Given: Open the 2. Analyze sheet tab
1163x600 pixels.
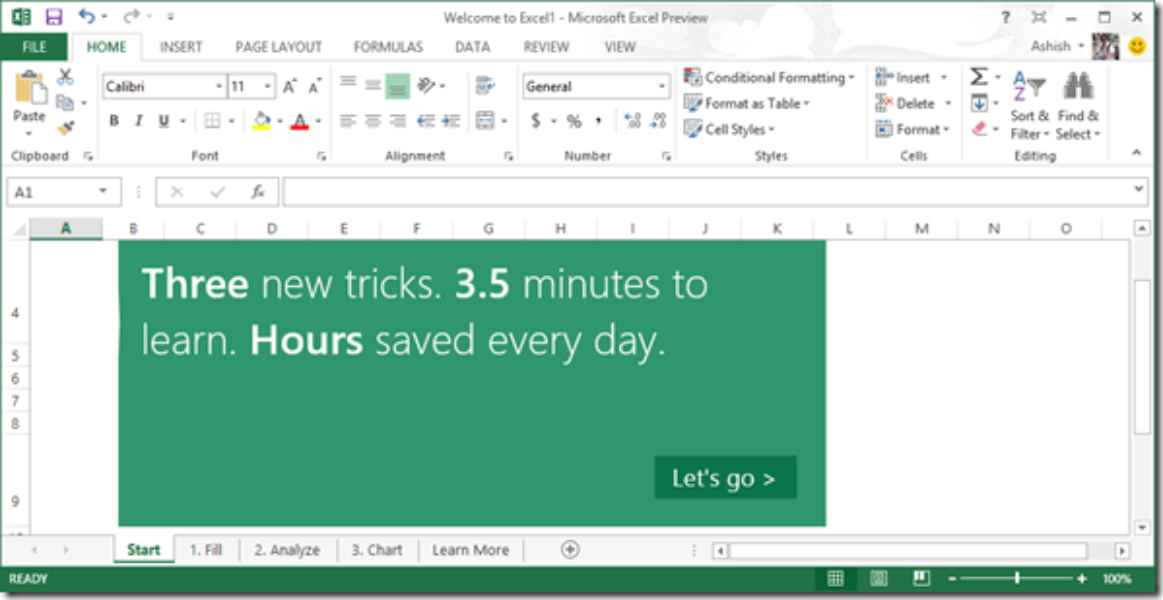Looking at the screenshot, I should 287,550.
